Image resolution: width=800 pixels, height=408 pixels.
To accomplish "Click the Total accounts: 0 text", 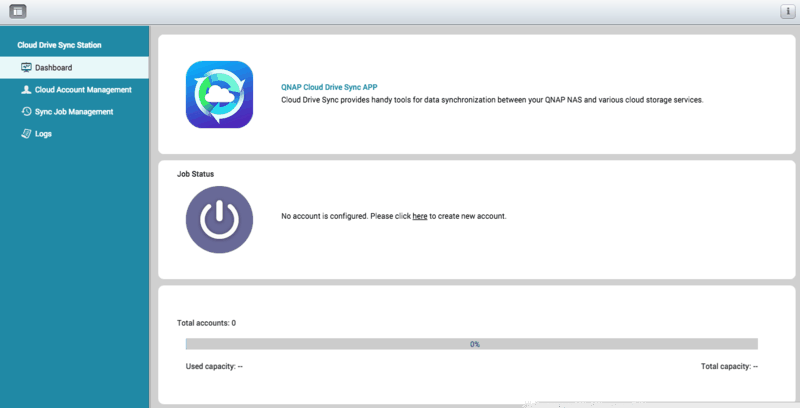I will 206,323.
